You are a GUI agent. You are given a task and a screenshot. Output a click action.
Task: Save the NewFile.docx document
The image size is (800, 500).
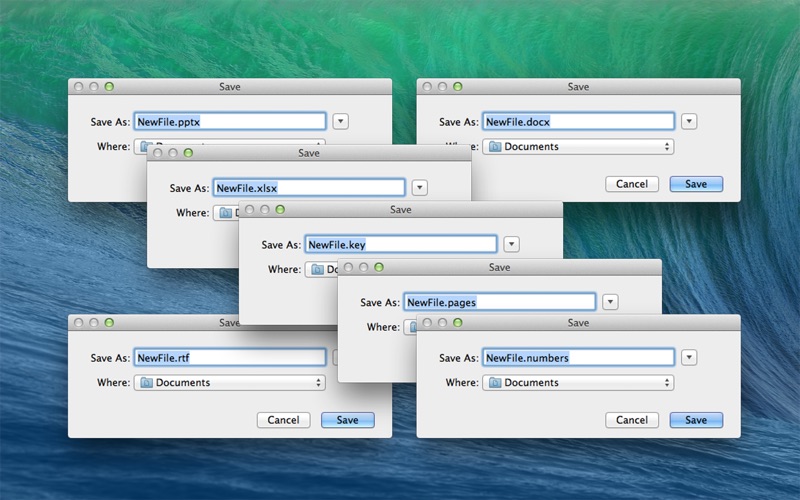click(696, 184)
